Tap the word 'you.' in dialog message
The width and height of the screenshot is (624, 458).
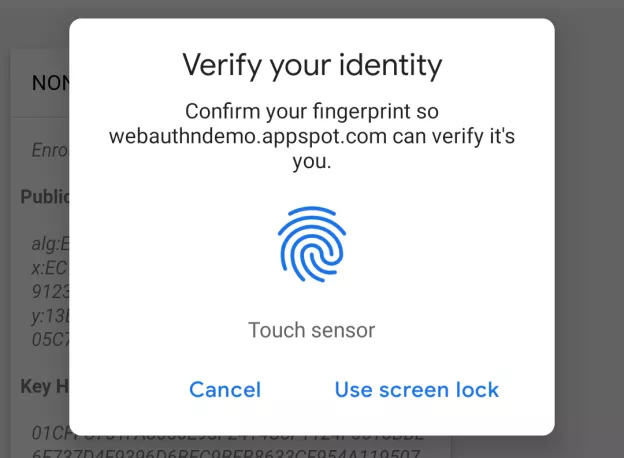coord(311,161)
